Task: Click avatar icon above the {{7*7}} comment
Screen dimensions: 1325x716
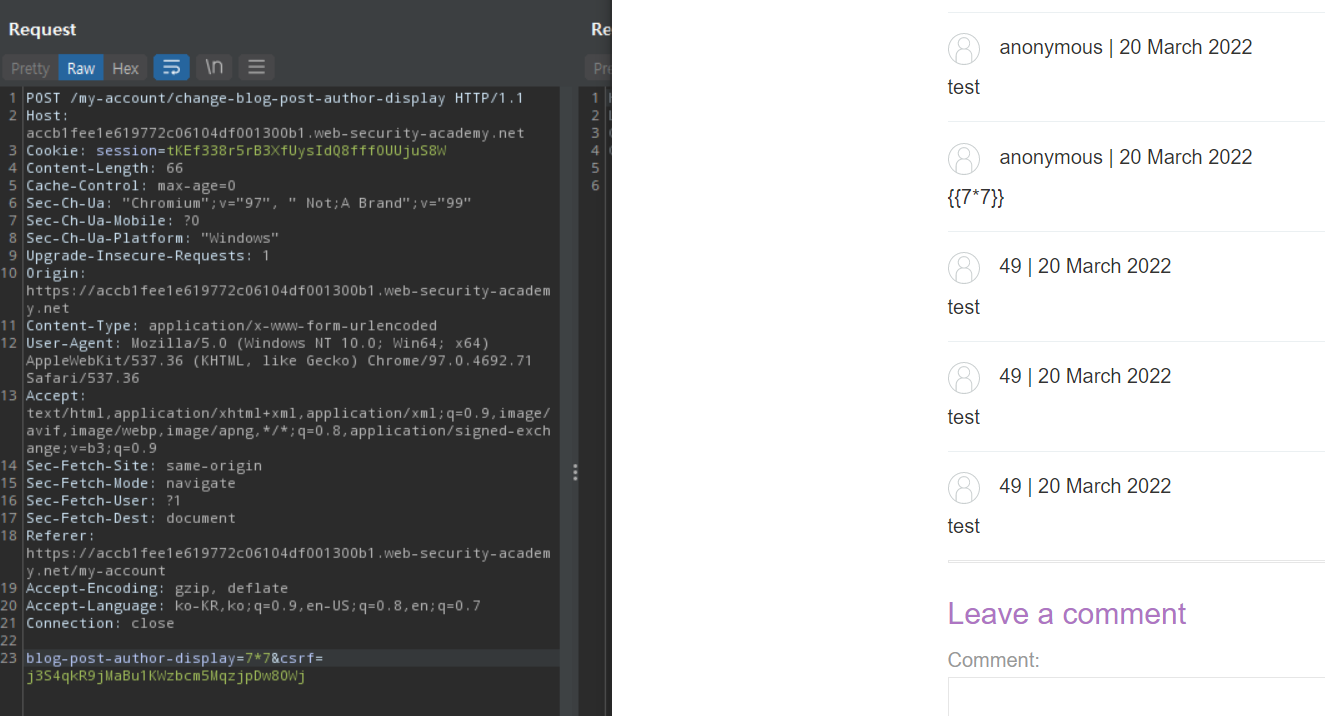Action: pos(964,158)
